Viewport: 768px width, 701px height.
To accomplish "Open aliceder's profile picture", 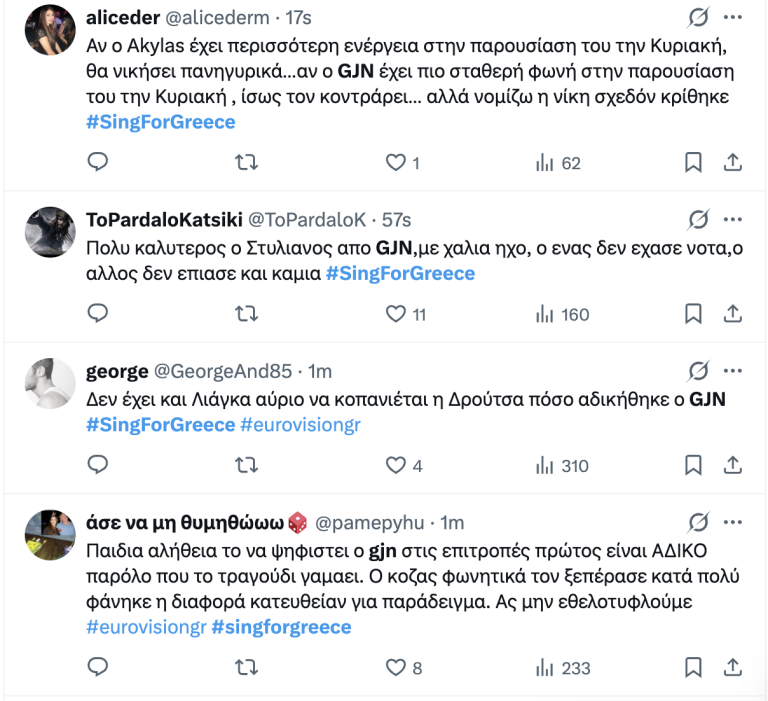I will coord(50,30).
